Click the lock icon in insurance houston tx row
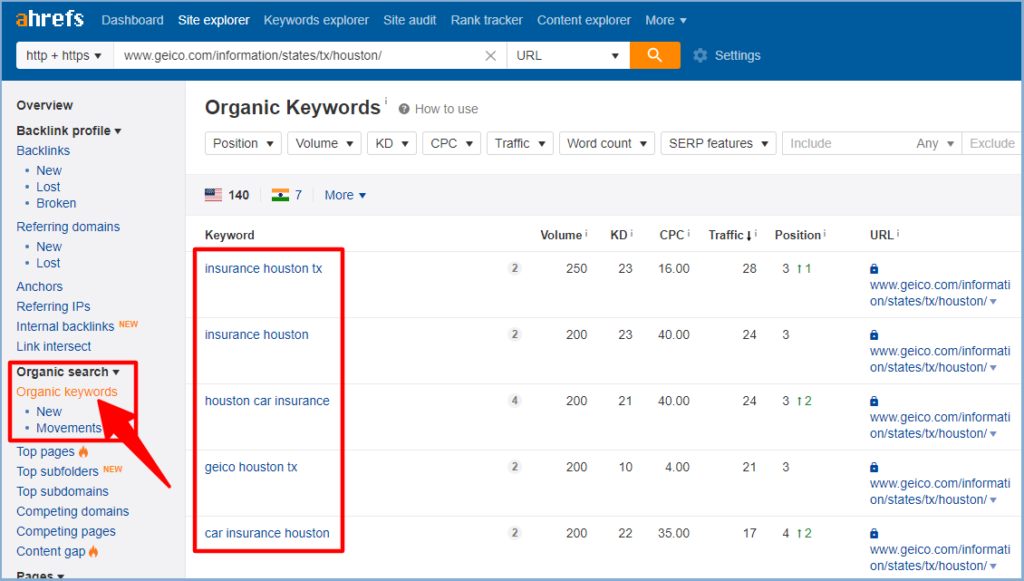The image size is (1024, 581). [874, 269]
